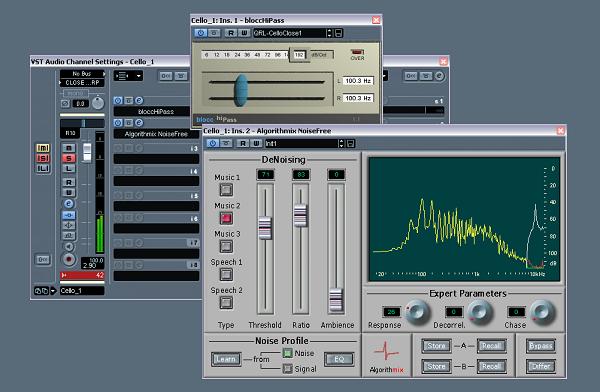600x392 pixels.
Task: Open the Algorithmix NoiseFree insert slot
Action: [156, 134]
